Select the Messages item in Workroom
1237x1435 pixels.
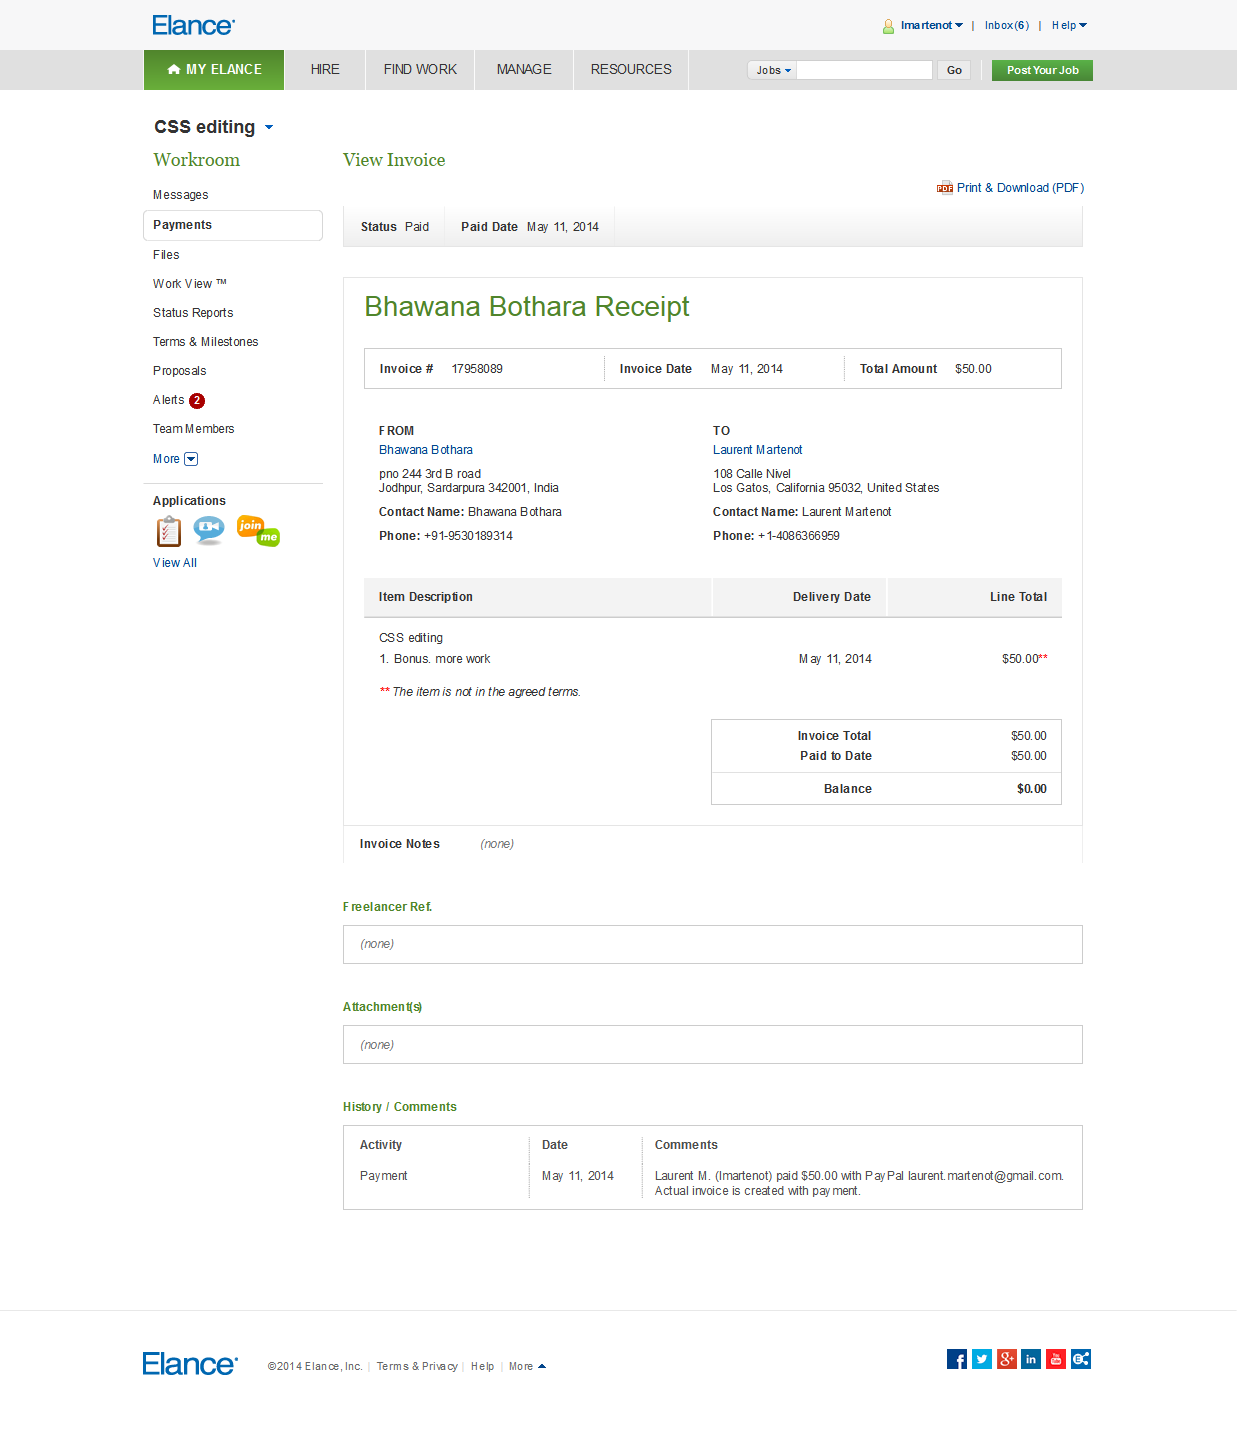(181, 195)
